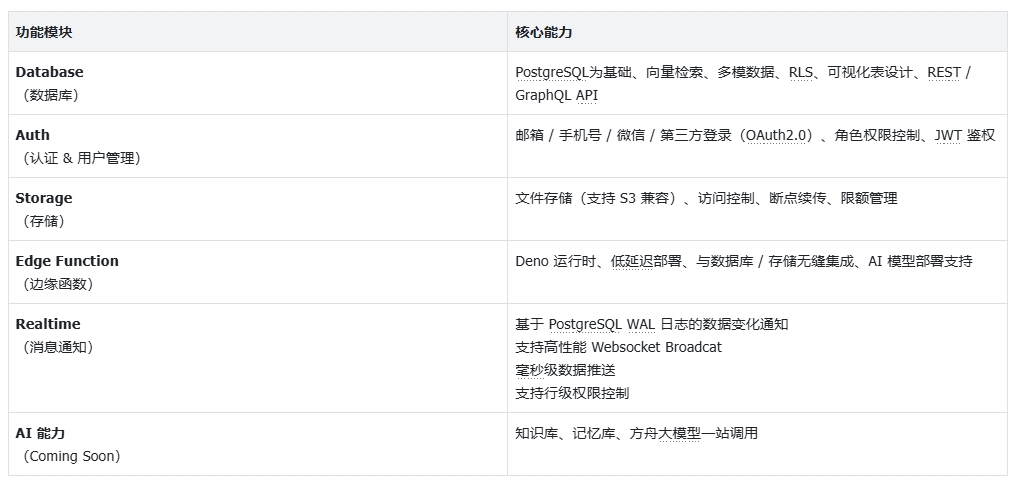The image size is (1016, 487).
Task: Select the bold Edge Function module name
Action: coord(67,260)
